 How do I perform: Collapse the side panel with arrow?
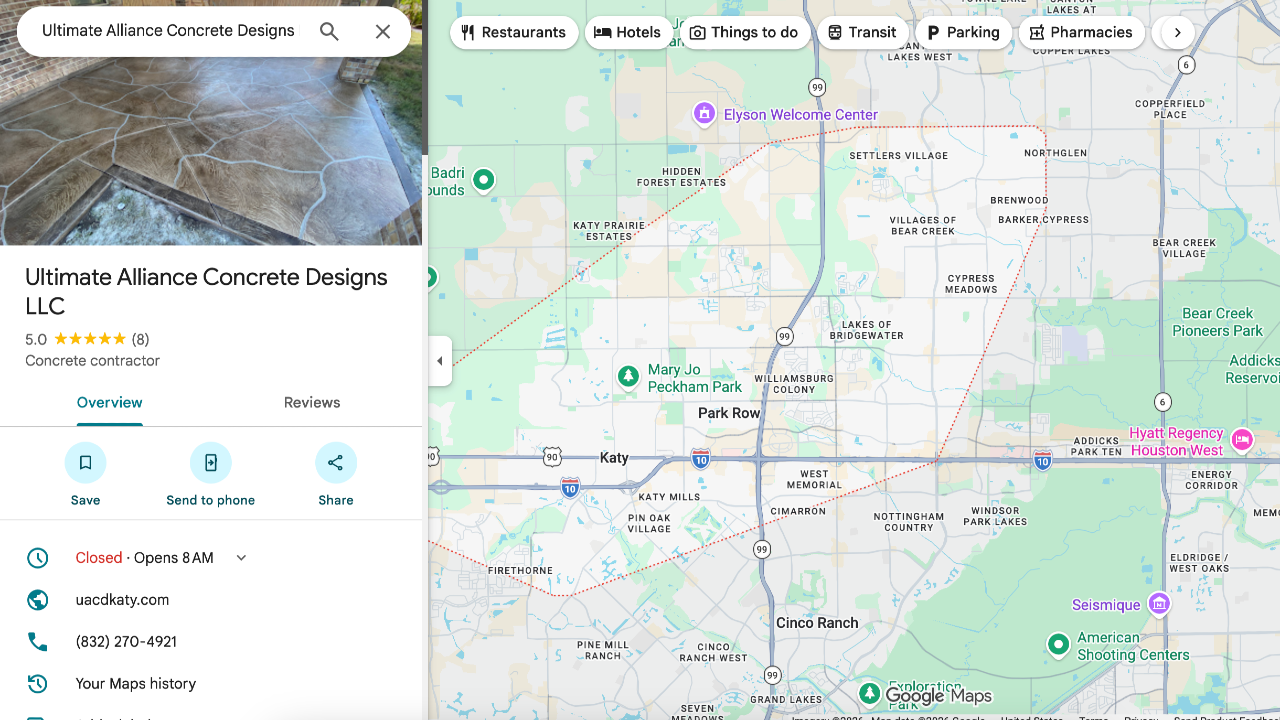[x=440, y=361]
